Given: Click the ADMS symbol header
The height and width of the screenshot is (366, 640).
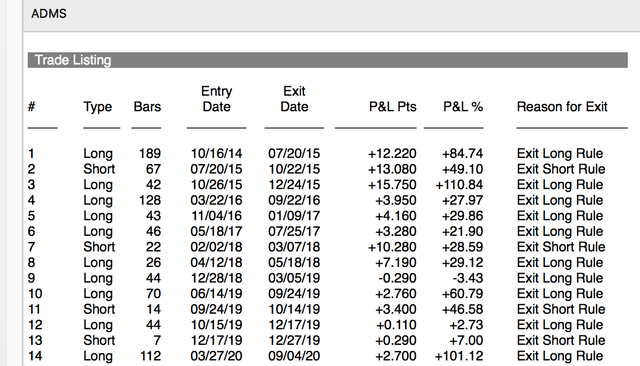Looking at the screenshot, I should pos(49,13).
